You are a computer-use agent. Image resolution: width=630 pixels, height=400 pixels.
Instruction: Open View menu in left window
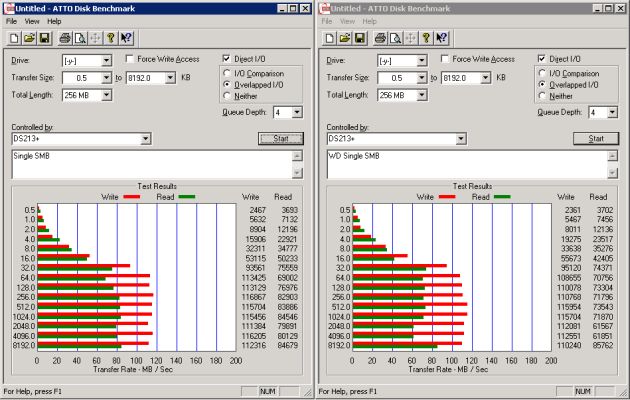click(x=32, y=21)
